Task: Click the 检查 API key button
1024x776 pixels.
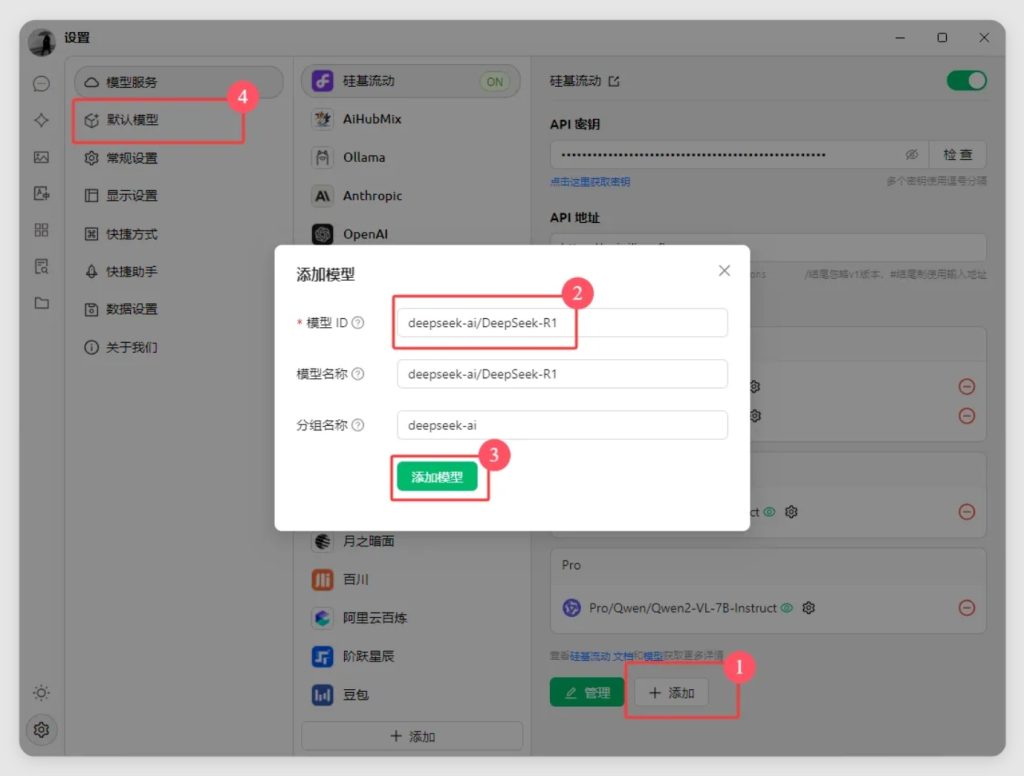Action: pos(957,155)
